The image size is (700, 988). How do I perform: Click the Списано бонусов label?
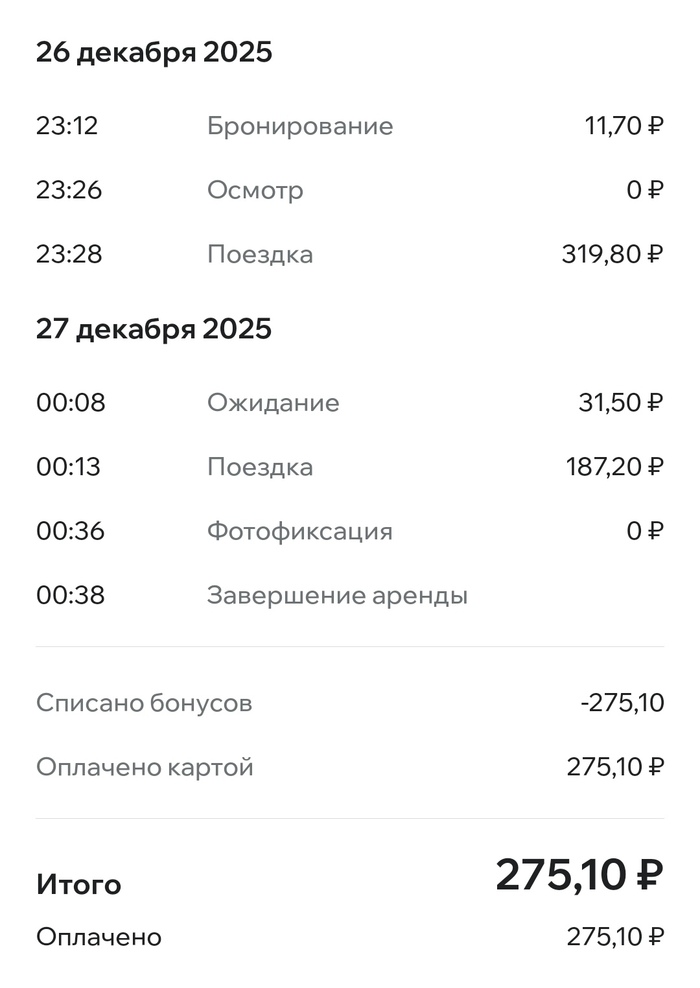coord(144,703)
